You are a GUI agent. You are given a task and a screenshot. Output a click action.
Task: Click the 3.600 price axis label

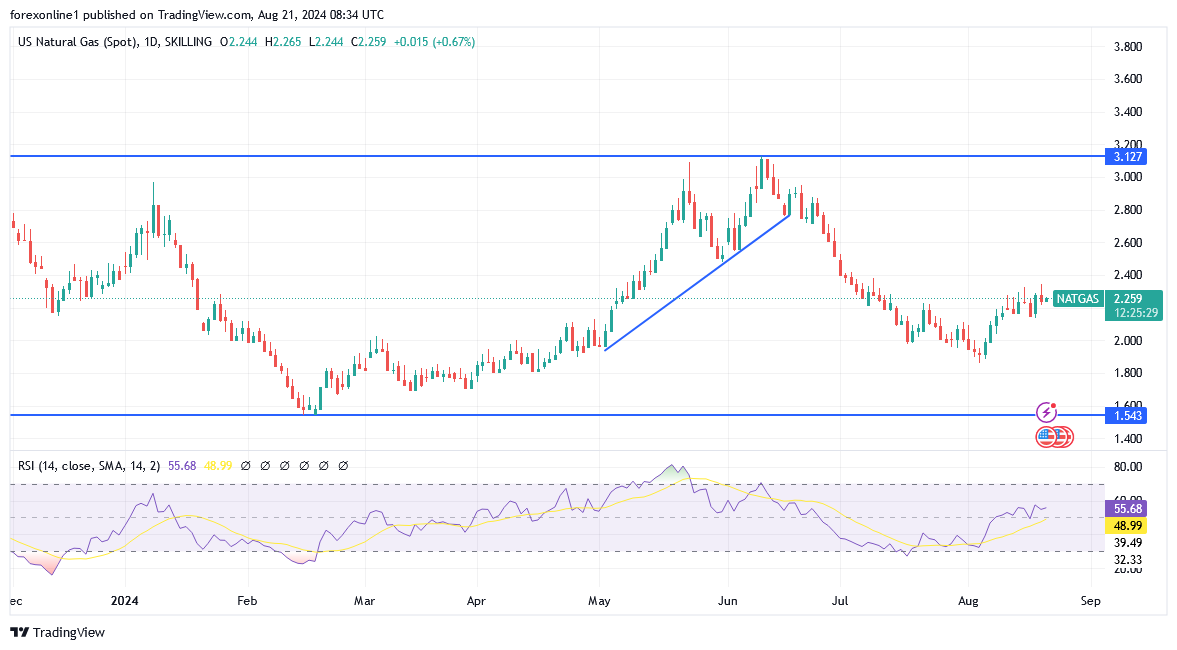1127,79
